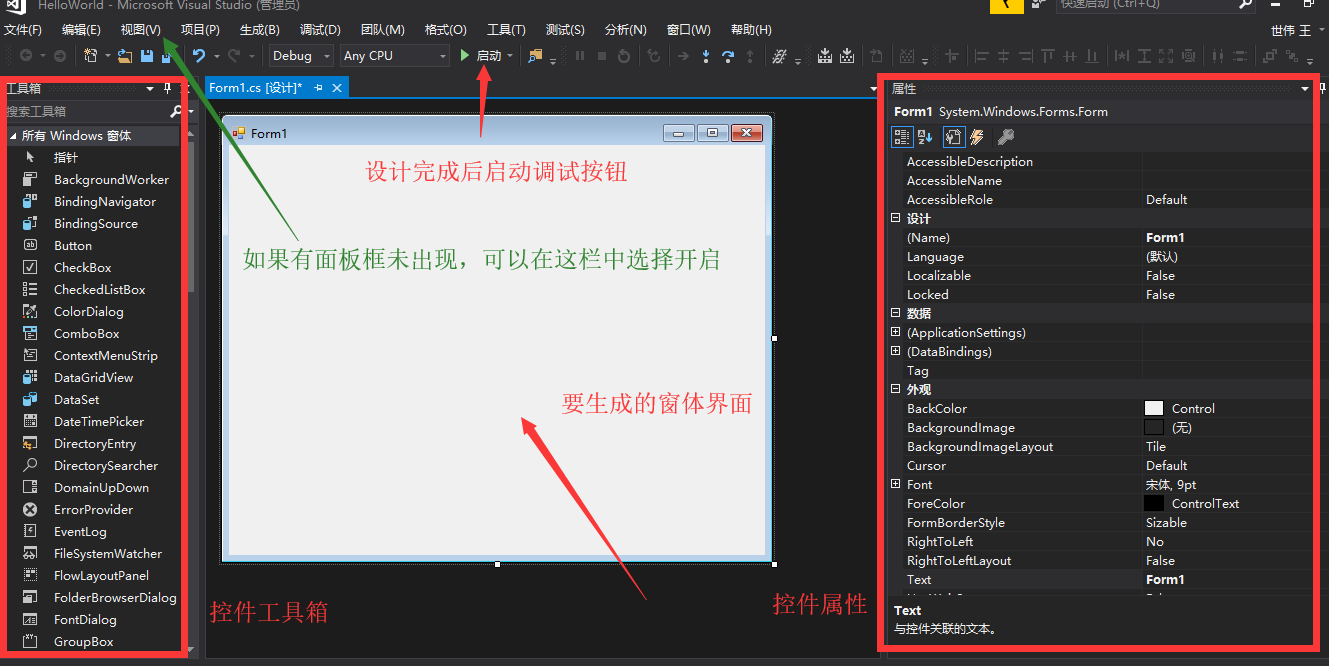Close the Form1.cs design tab
Viewport: 1329px width, 666px height.
click(x=337, y=88)
